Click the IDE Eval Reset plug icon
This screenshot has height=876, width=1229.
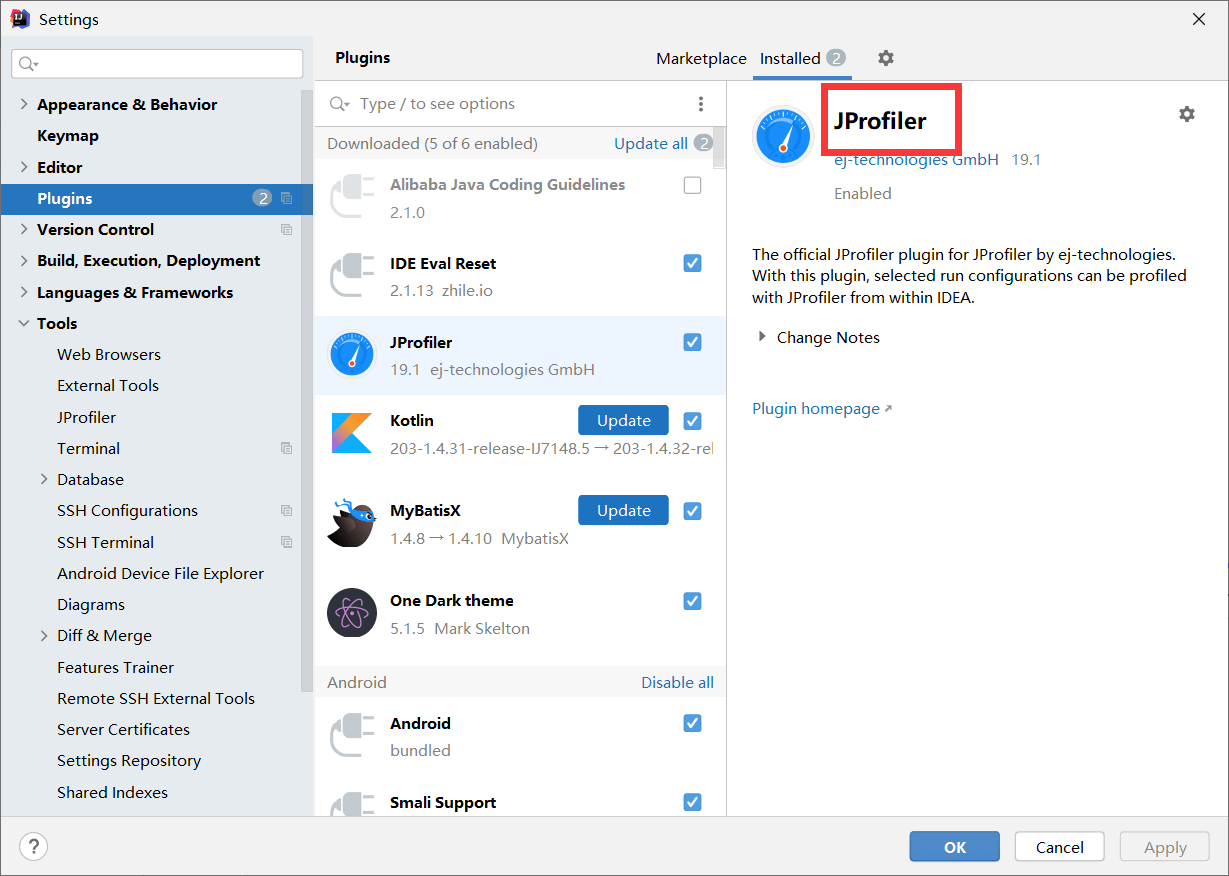(x=351, y=276)
